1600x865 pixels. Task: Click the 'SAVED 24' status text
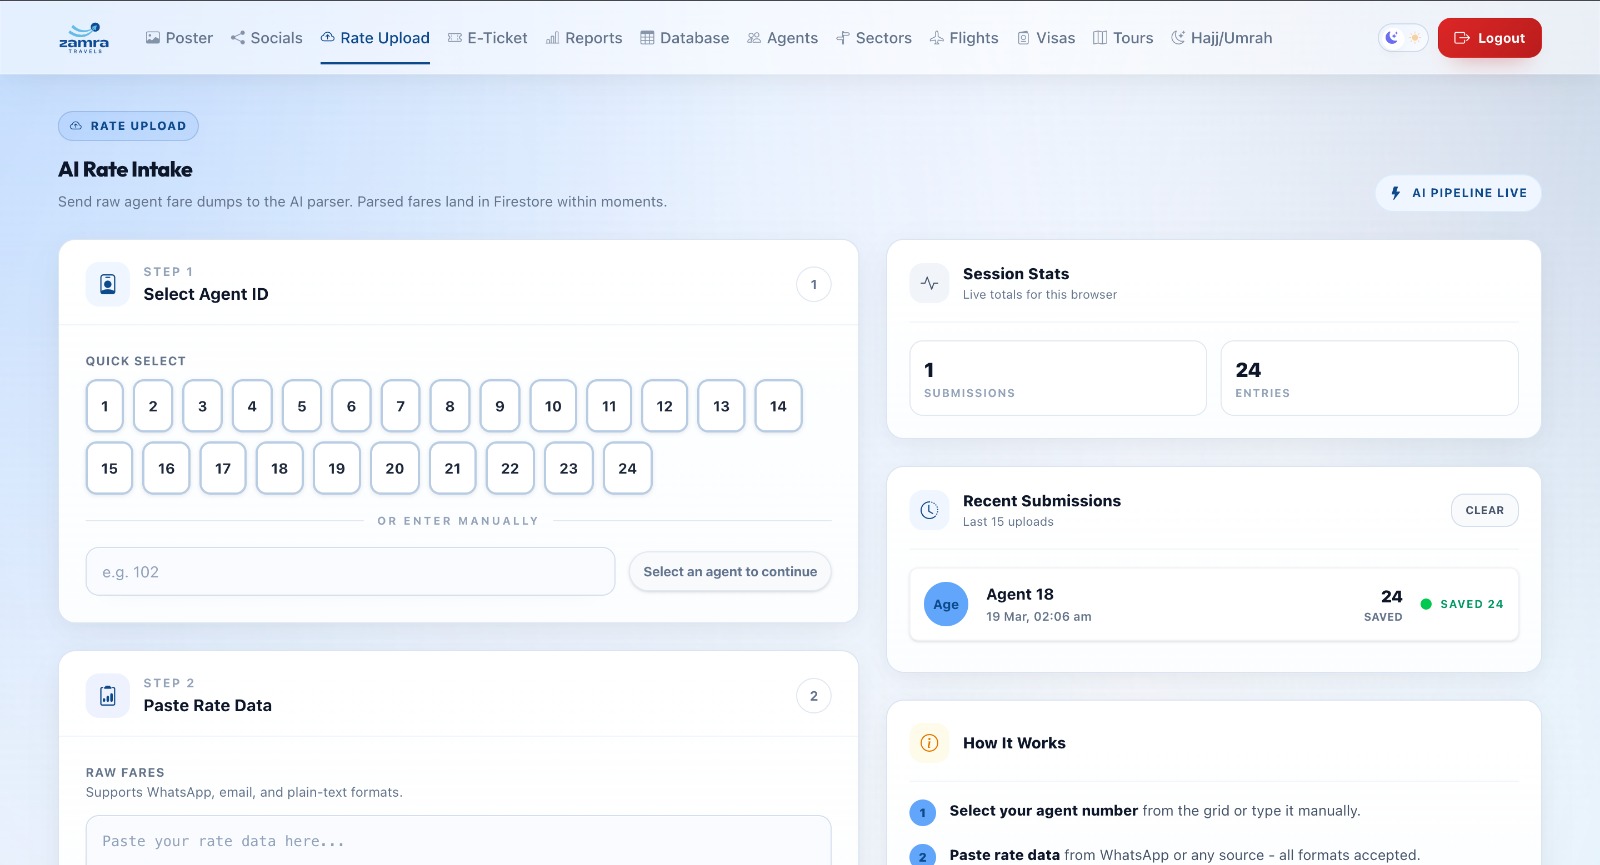pos(1472,604)
